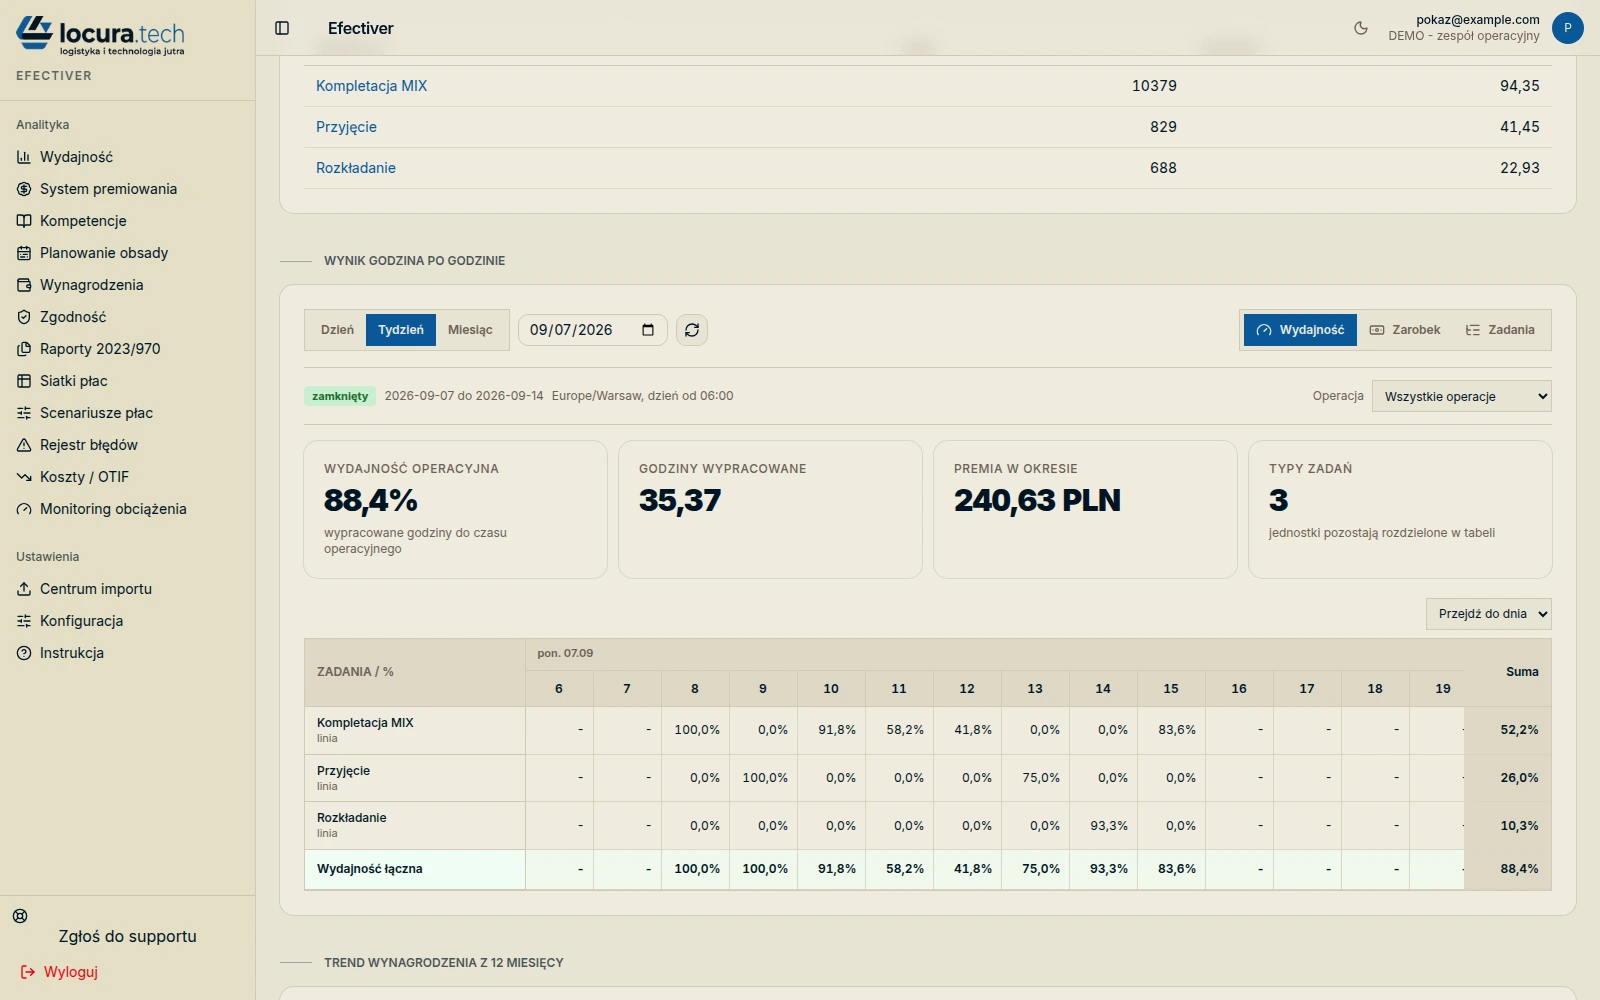The width and height of the screenshot is (1600, 1000).
Task: Open Wydajność in the sidebar
Action: click(x=76, y=157)
